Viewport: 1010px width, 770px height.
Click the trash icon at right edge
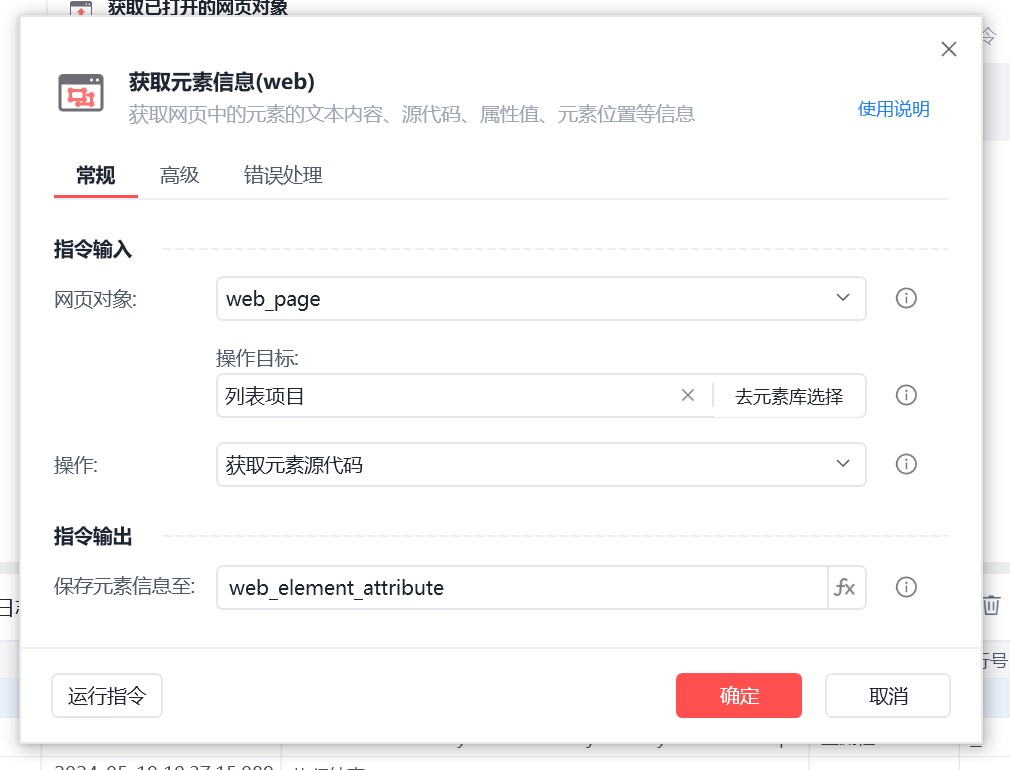tap(991, 605)
